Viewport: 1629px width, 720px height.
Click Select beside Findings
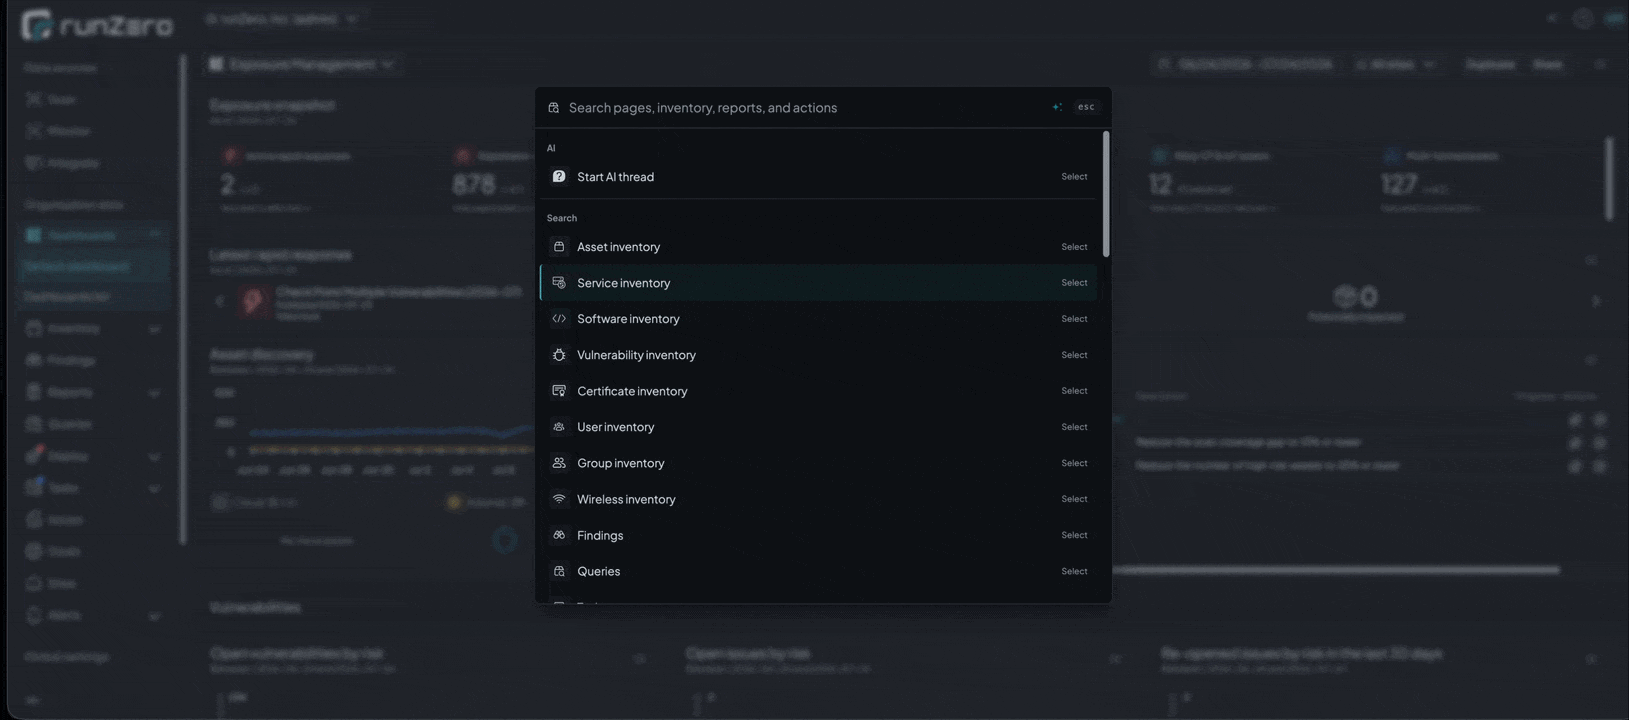pos(1074,535)
